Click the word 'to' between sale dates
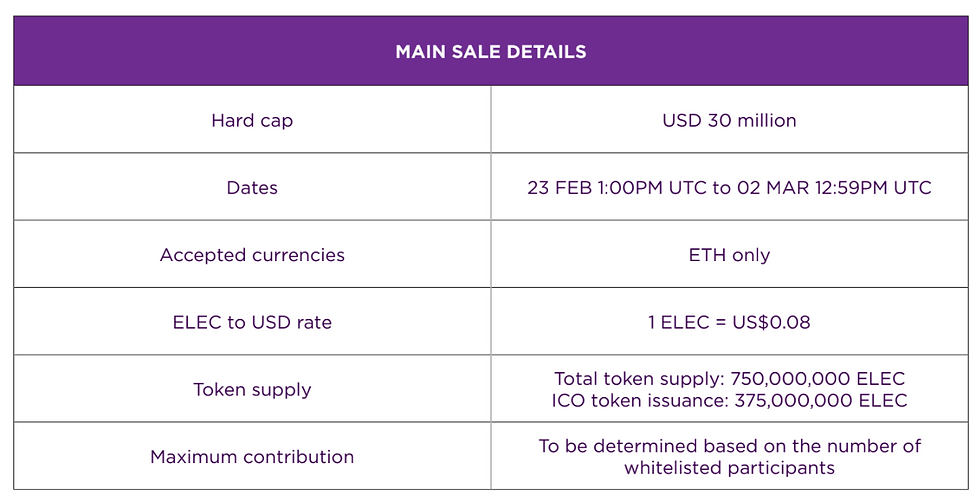Viewport: 979px width, 498px height. (x=721, y=188)
